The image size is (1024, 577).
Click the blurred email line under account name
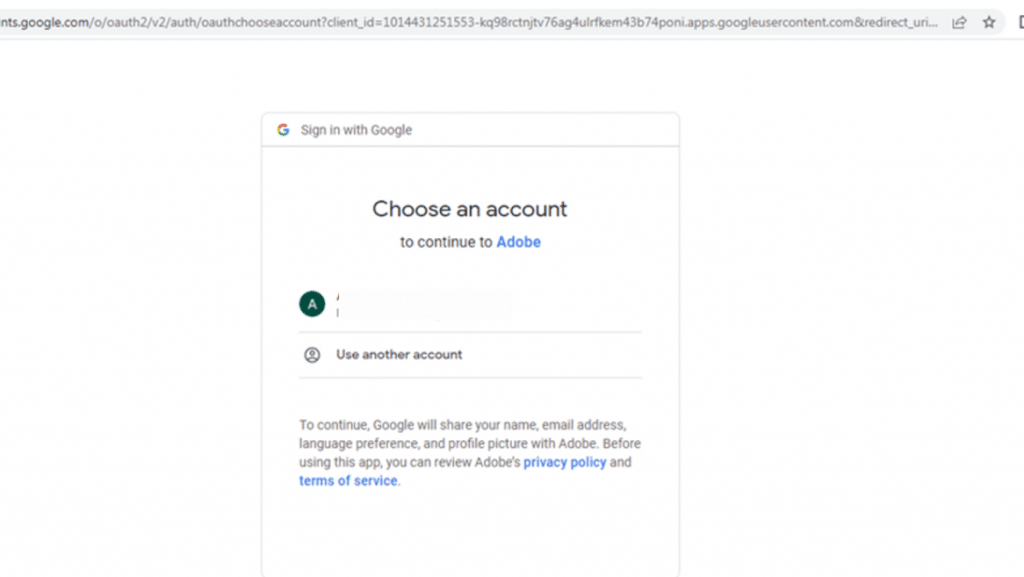[423, 313]
